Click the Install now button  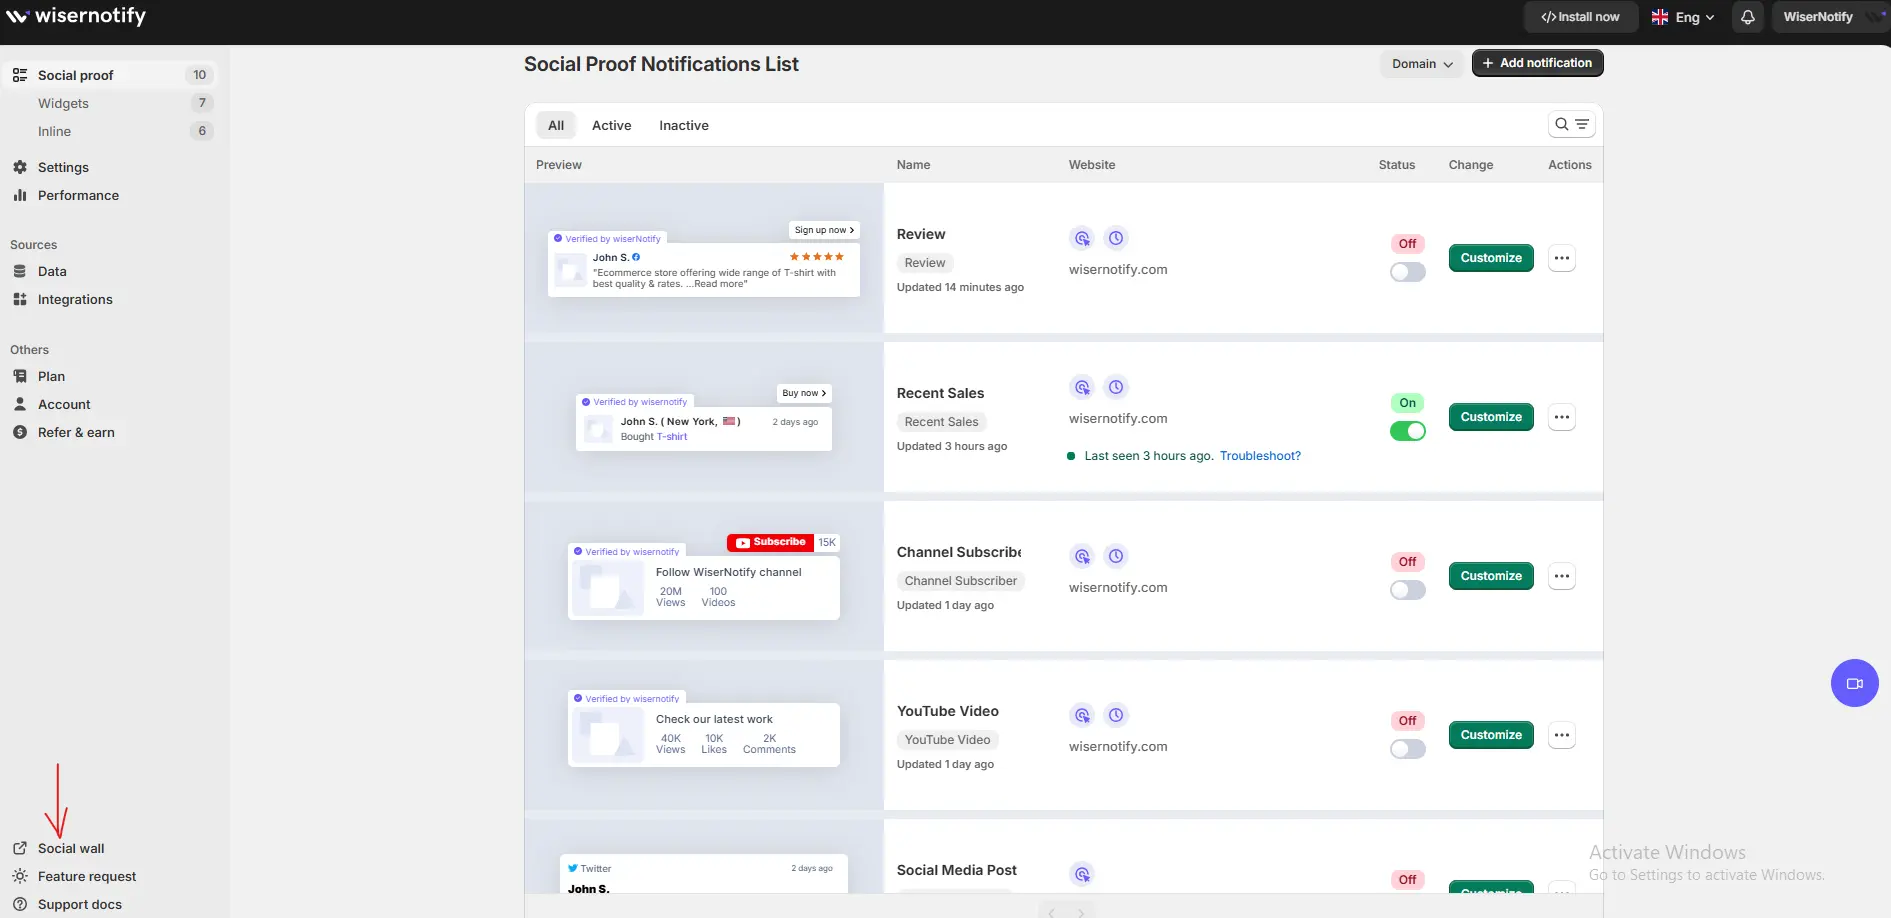point(1580,17)
